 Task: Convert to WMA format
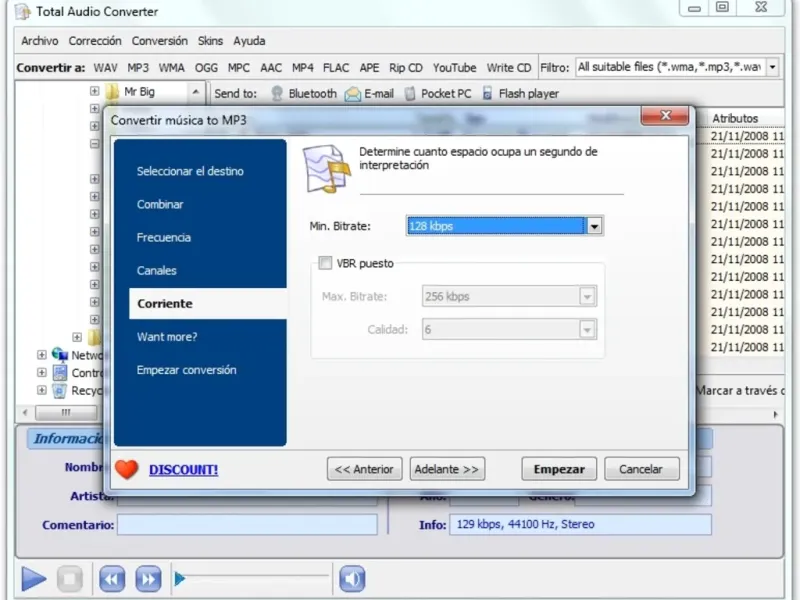coord(171,67)
